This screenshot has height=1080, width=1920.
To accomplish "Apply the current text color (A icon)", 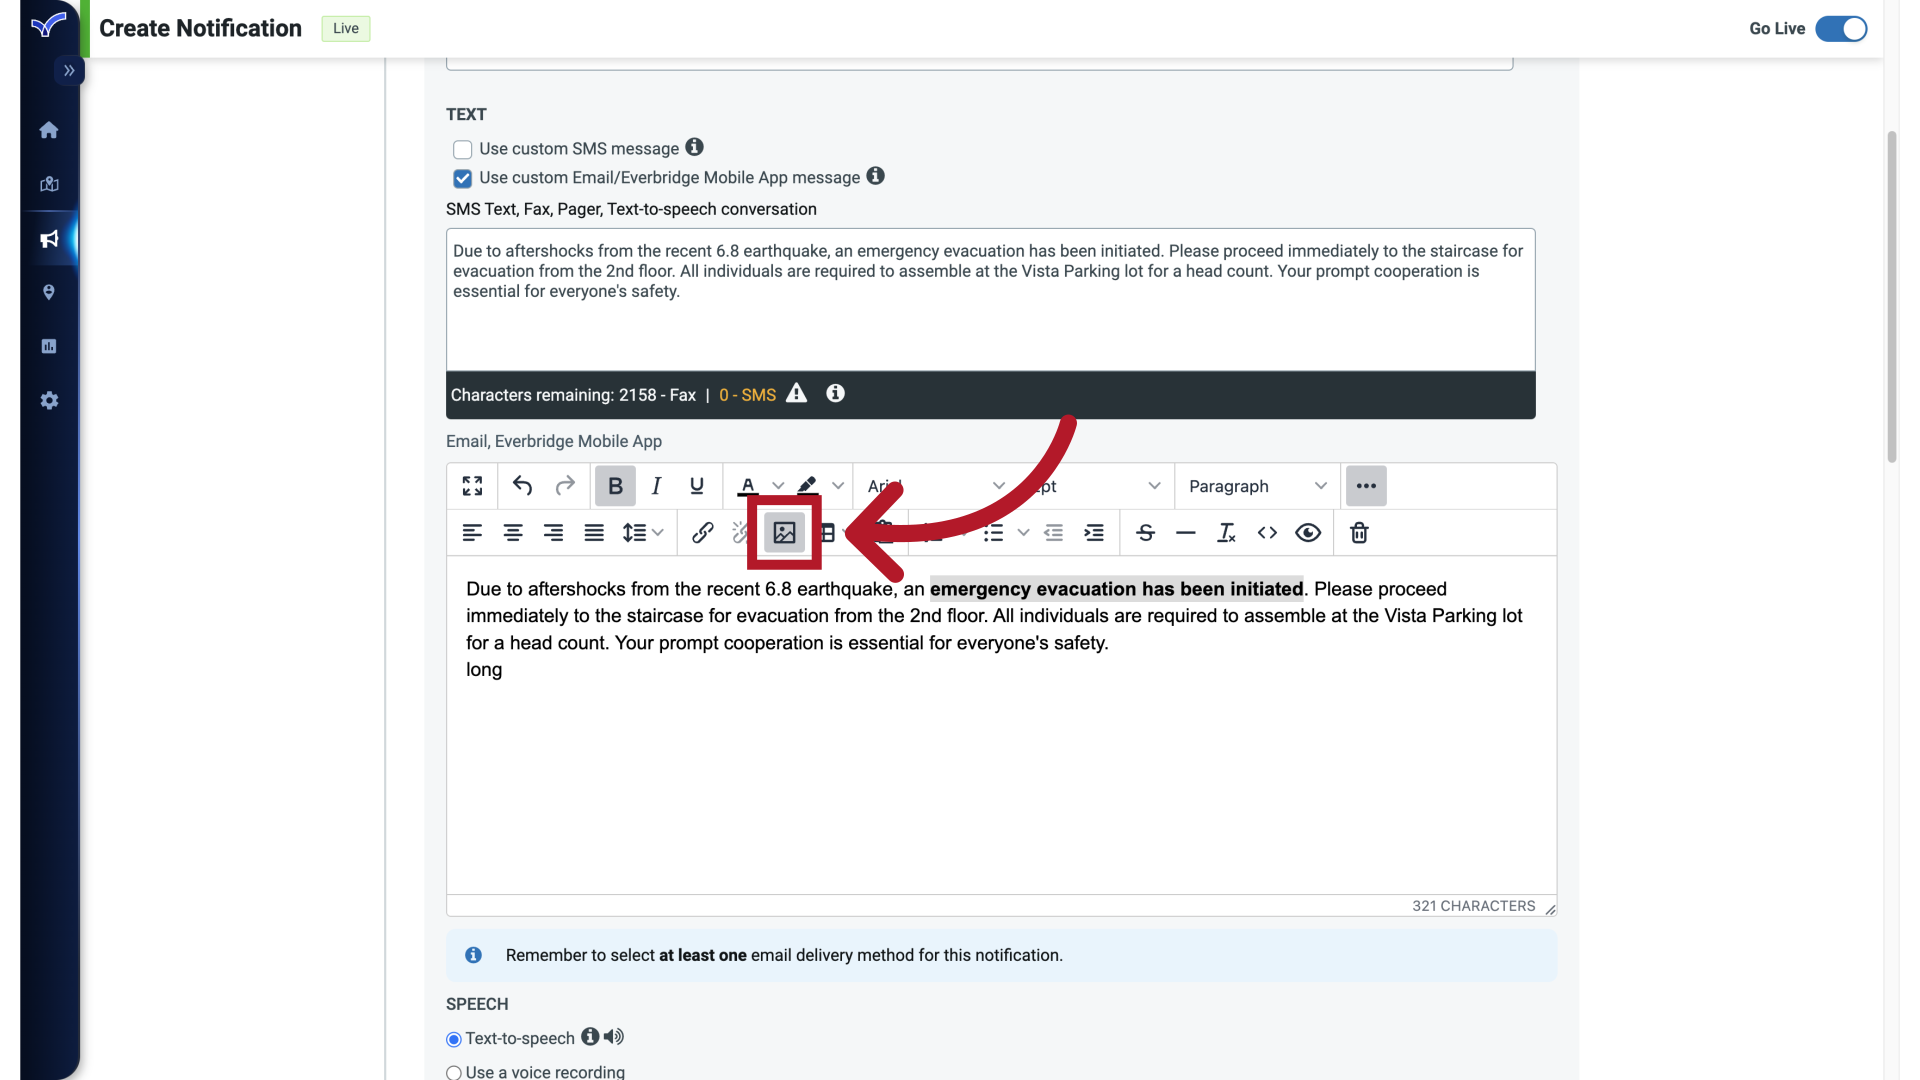I will pyautogui.click(x=748, y=486).
